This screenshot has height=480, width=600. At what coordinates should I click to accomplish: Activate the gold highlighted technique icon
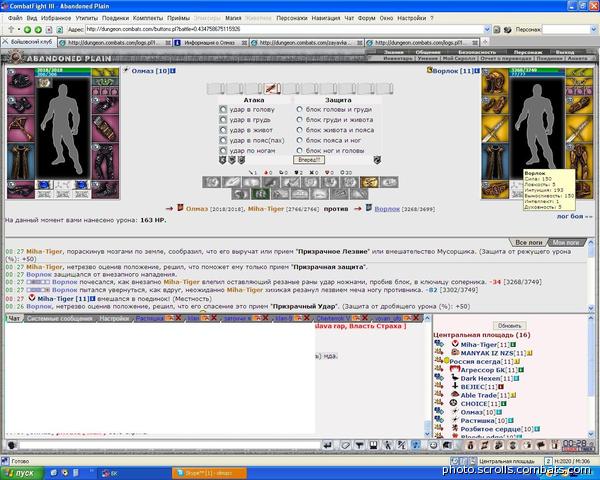[369, 182]
